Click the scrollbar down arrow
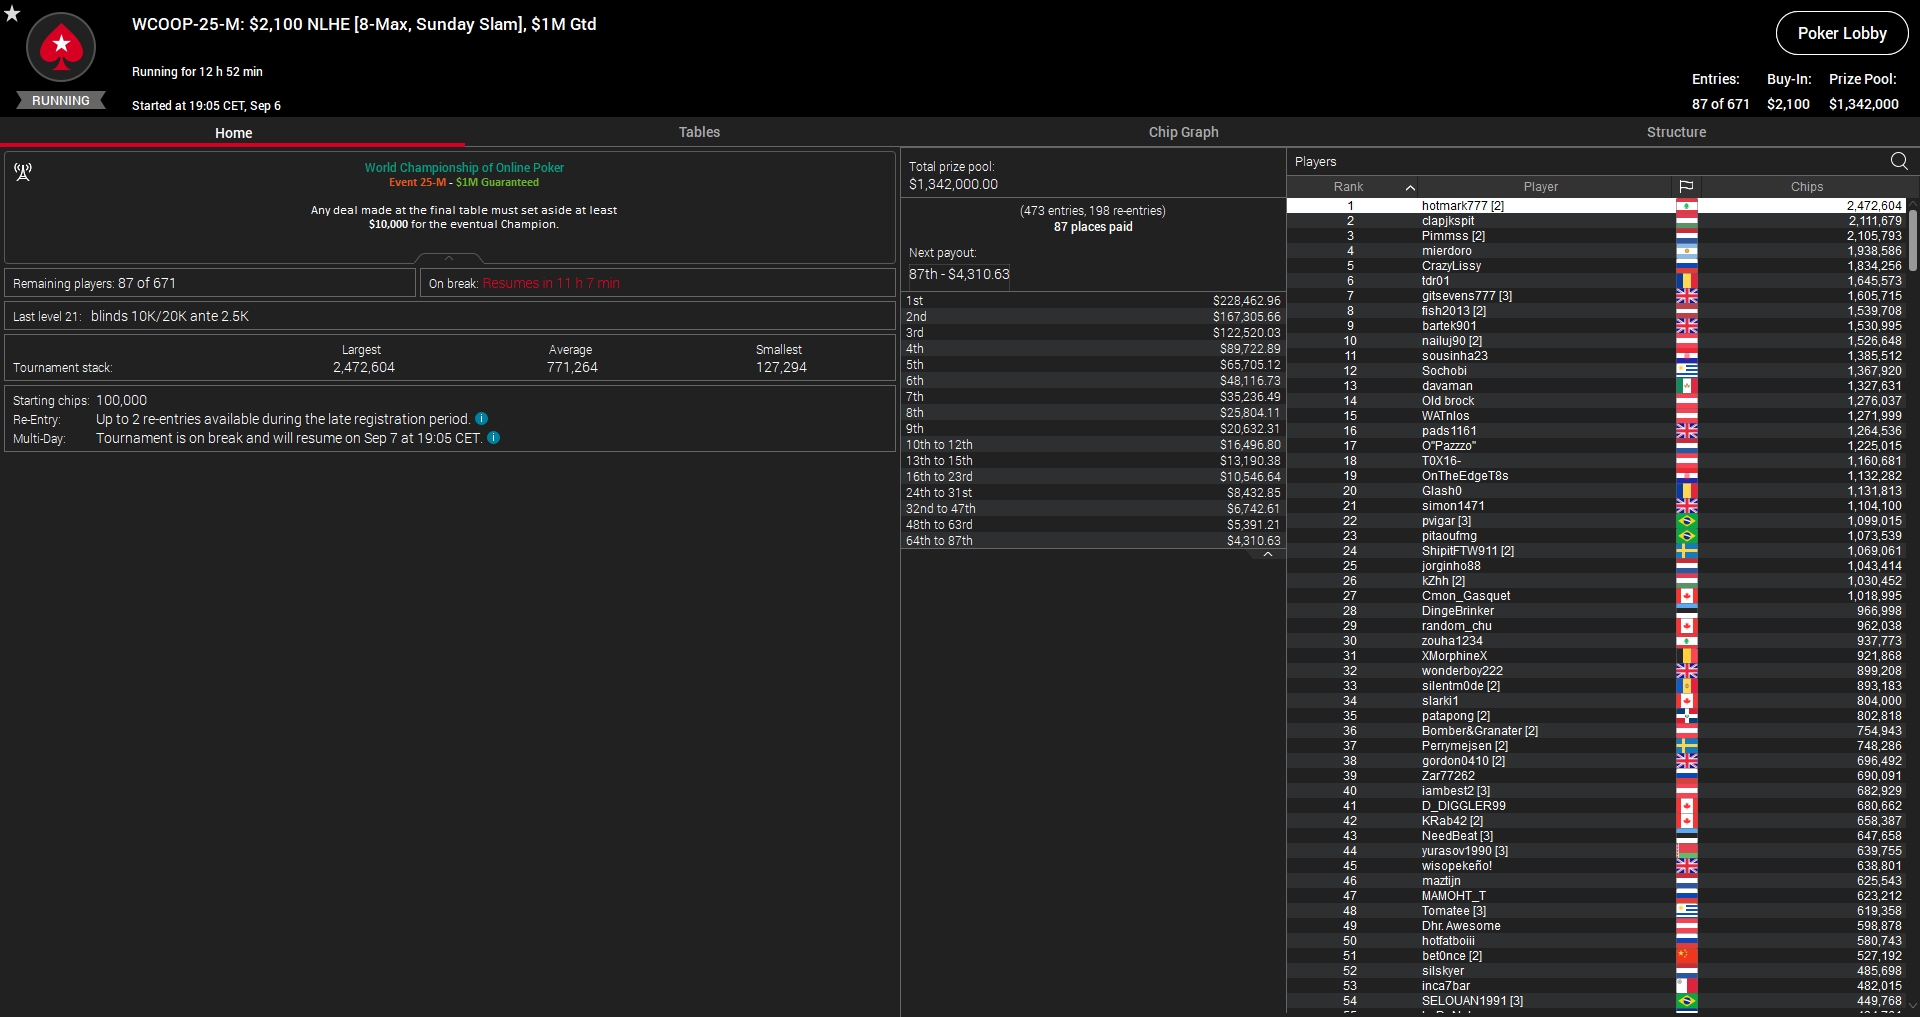Viewport: 1920px width, 1017px height. 1913,1006
